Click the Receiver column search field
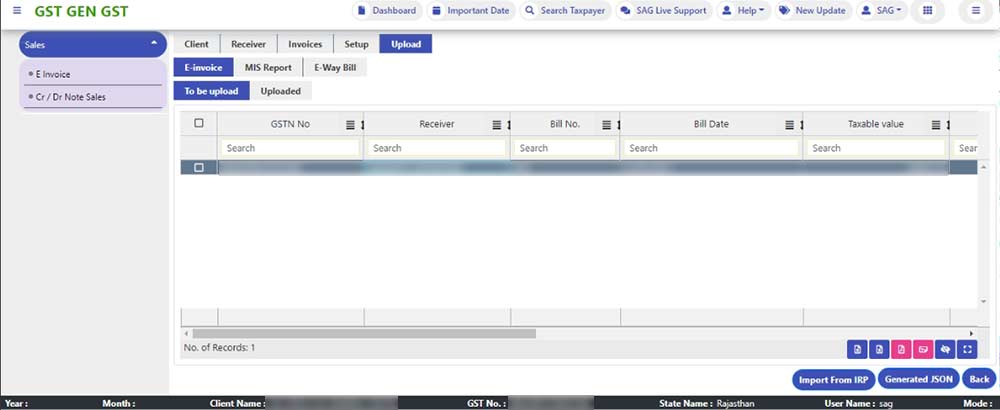The width and height of the screenshot is (1000, 410). tap(437, 148)
